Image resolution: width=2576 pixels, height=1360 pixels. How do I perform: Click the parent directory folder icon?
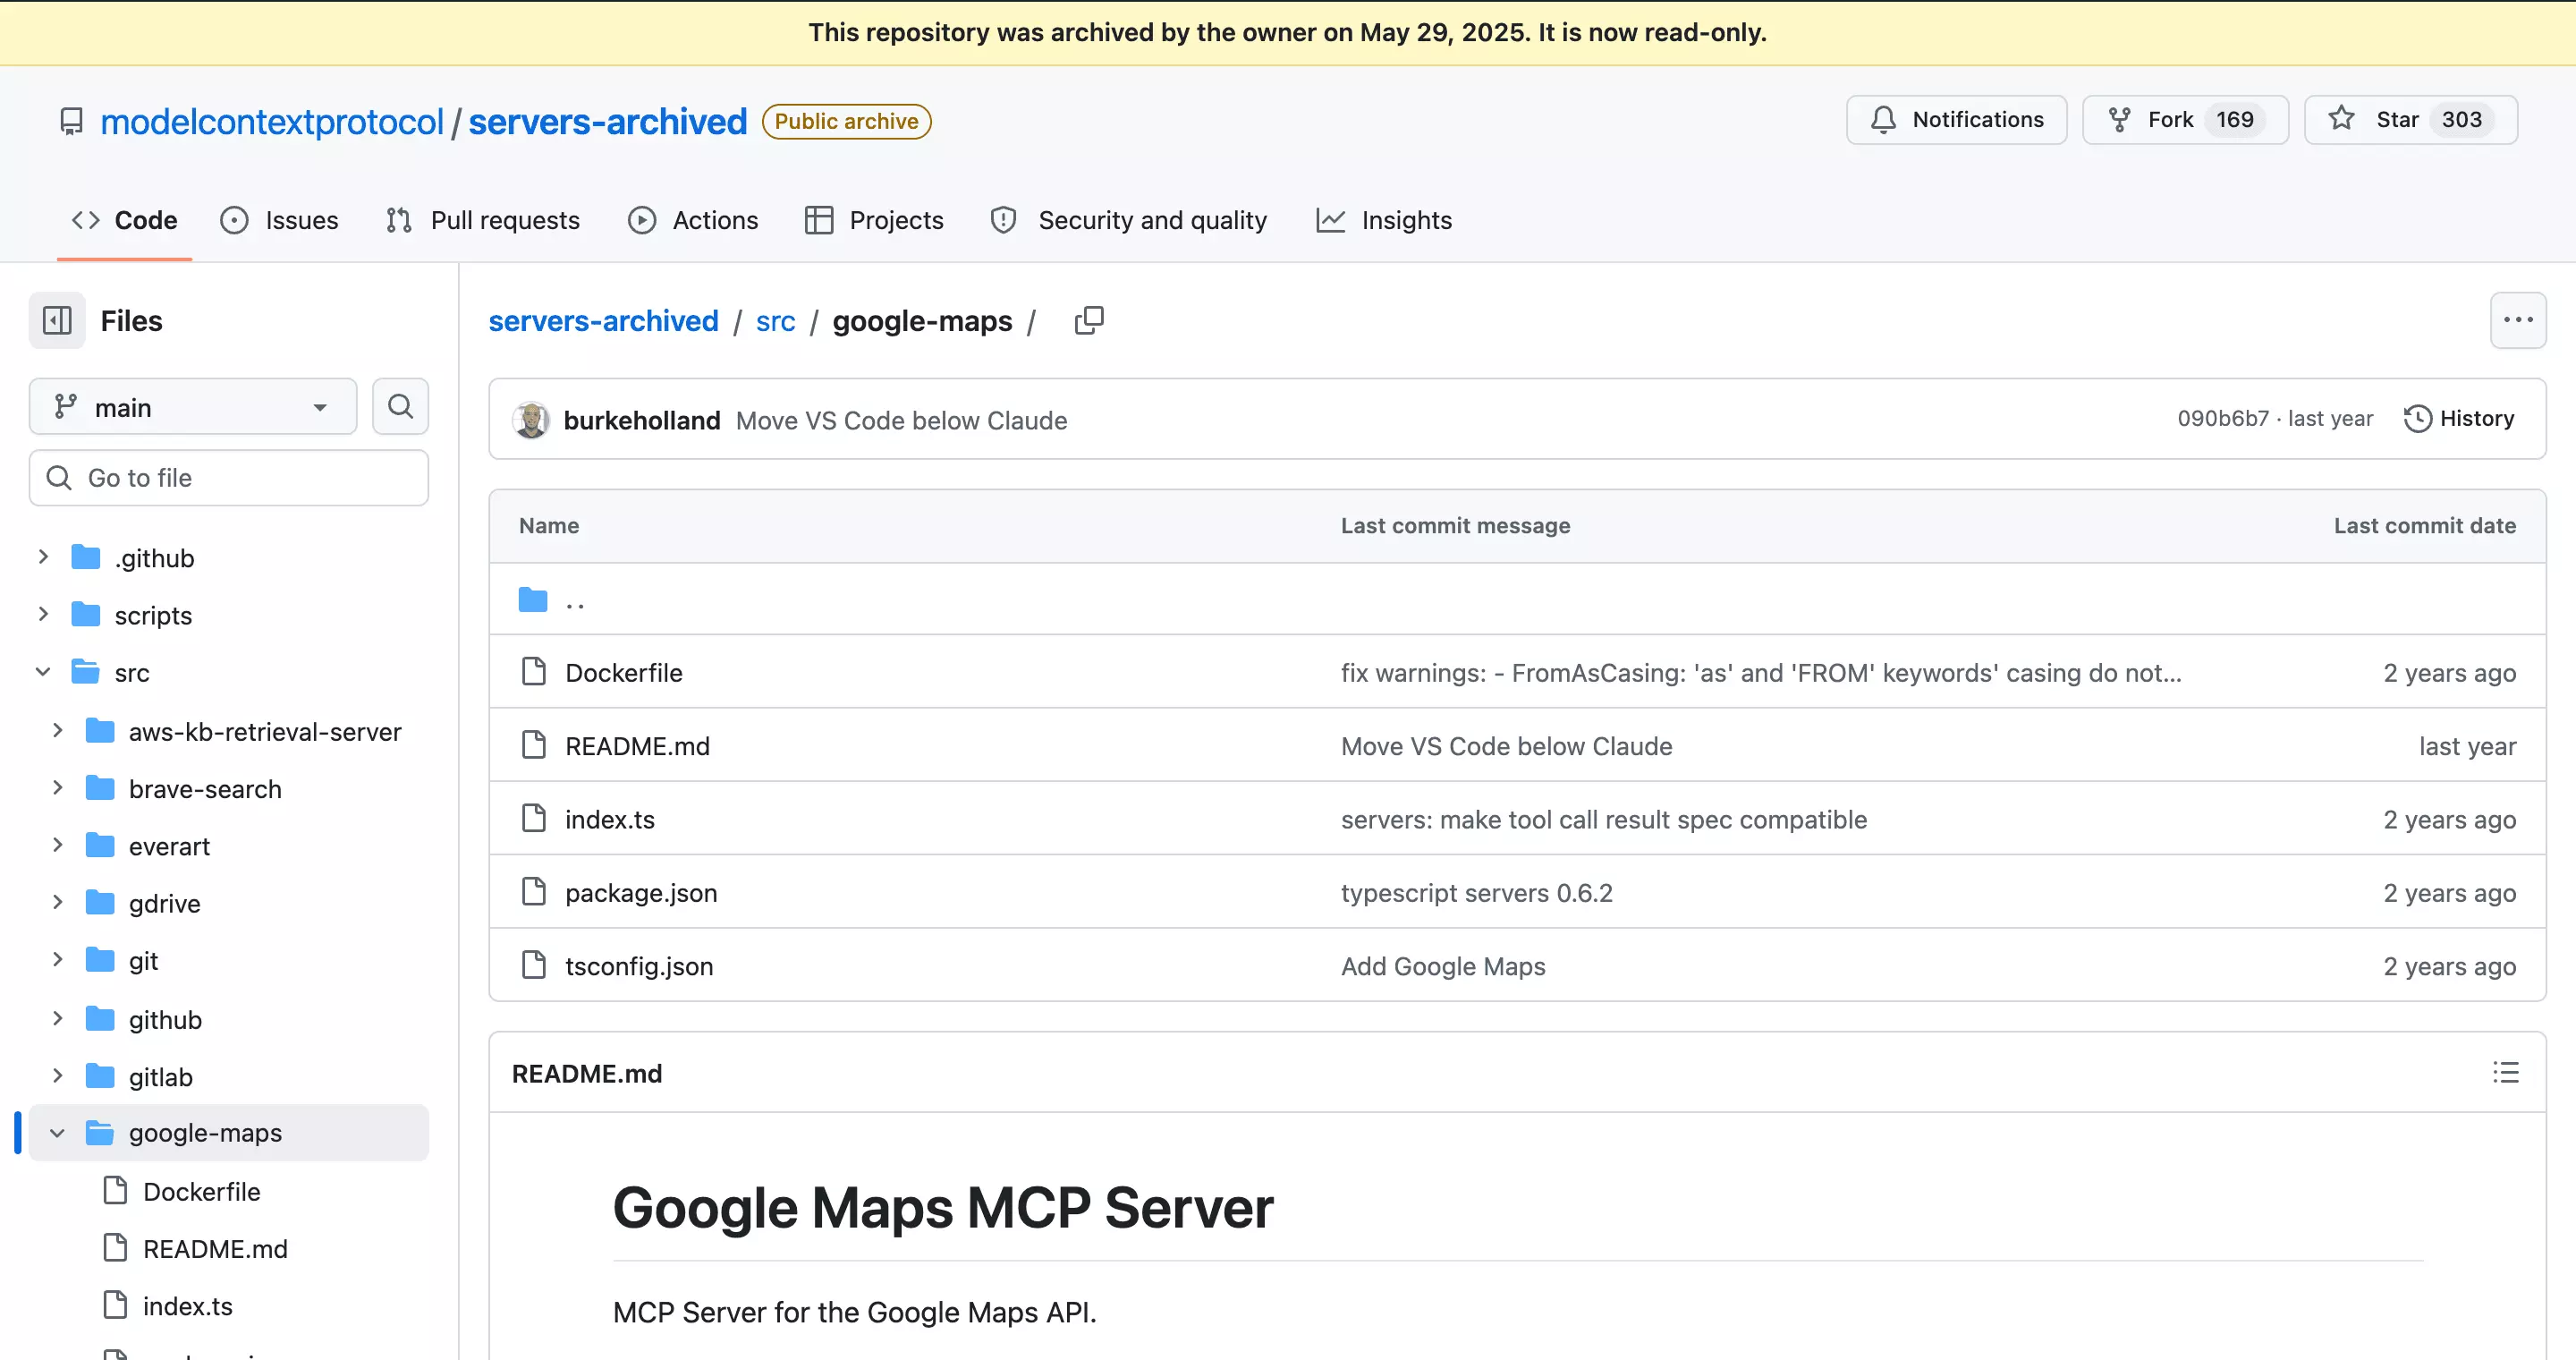[533, 600]
